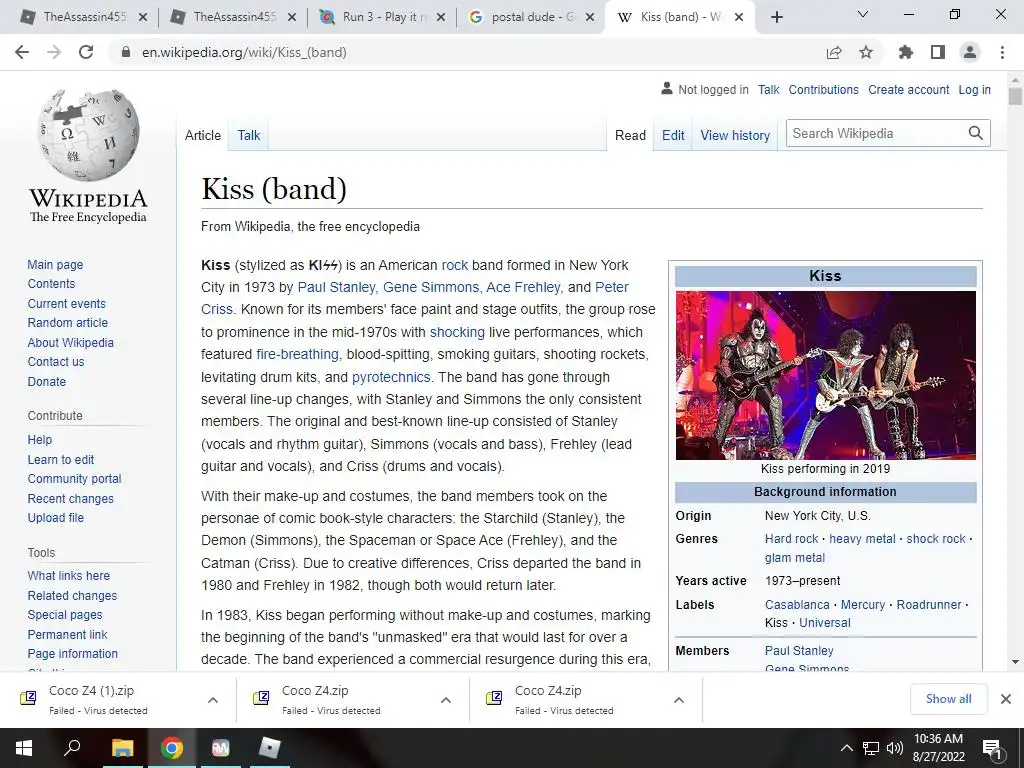
Task: Bookmark this page with the star icon
Action: tap(866, 52)
